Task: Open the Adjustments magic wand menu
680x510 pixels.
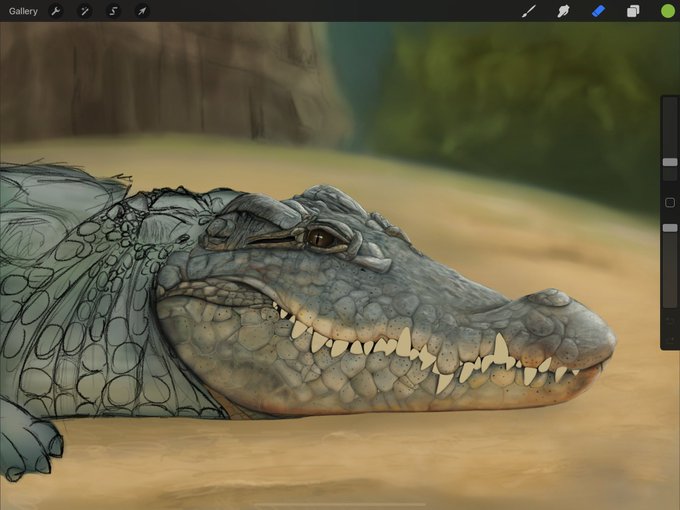Action: tap(85, 11)
